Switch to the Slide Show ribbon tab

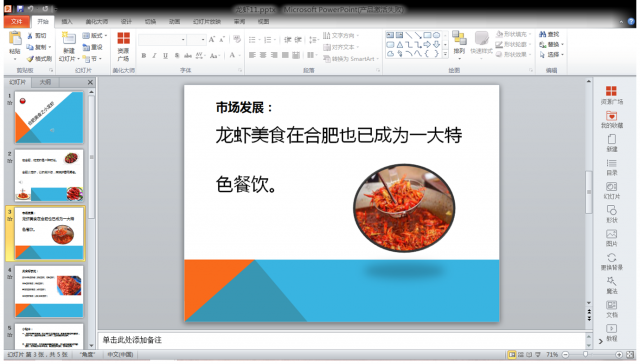207,22
